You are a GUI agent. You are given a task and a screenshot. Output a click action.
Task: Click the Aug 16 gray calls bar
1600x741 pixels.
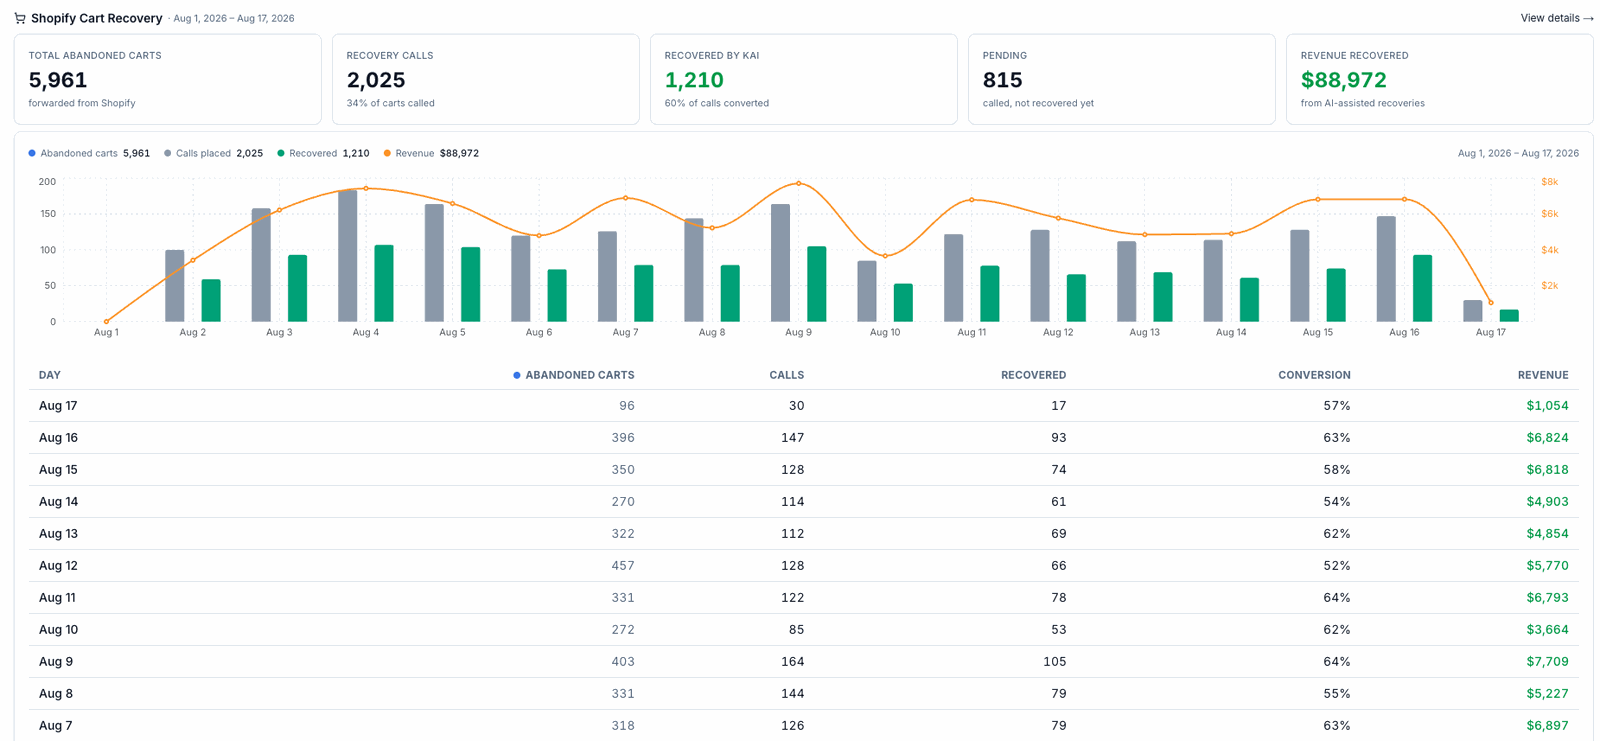[x=1386, y=269]
